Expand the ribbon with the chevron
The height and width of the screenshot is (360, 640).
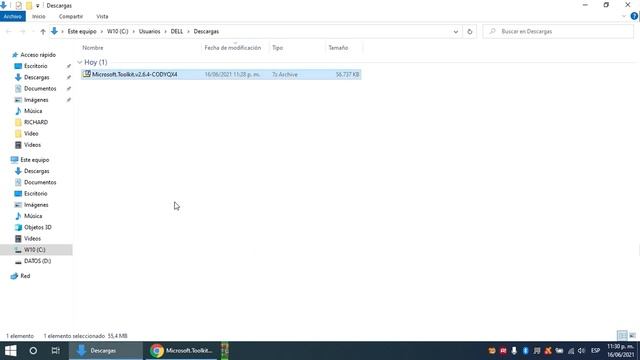coord(623,16)
